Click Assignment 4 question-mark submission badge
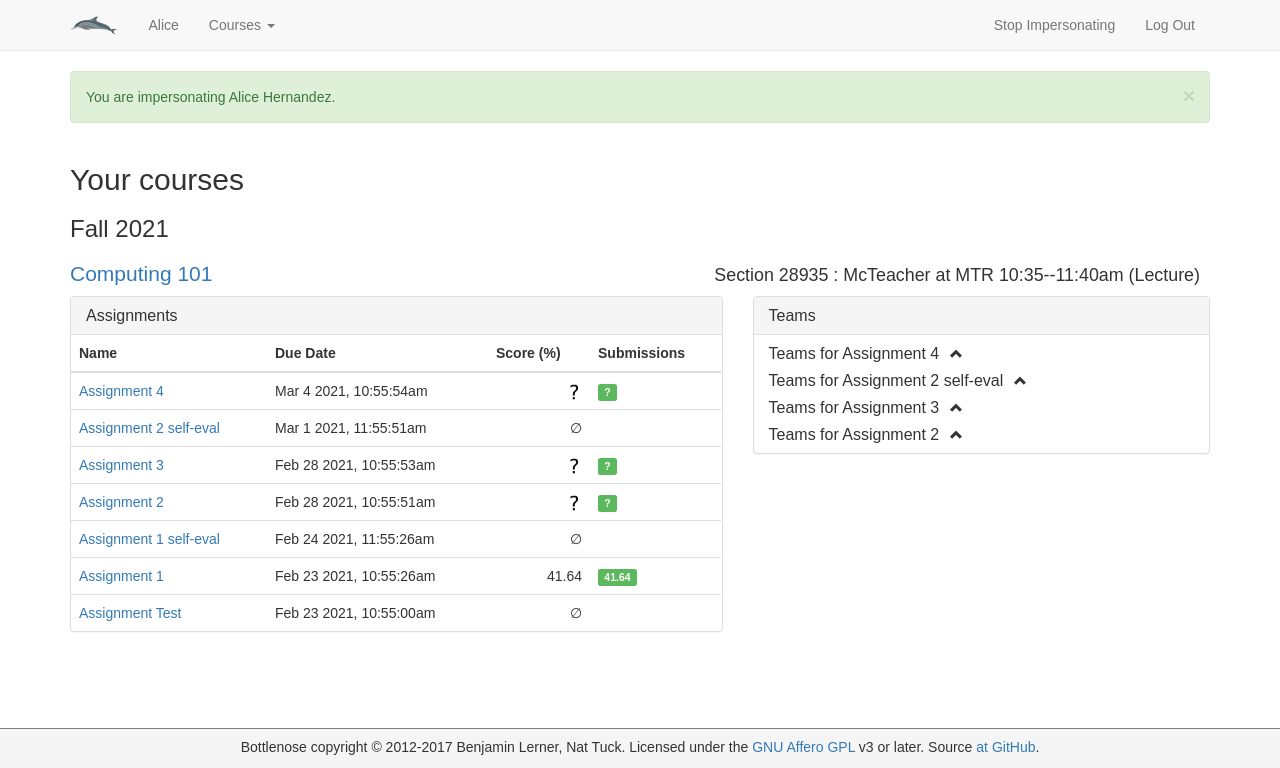 [x=607, y=393]
